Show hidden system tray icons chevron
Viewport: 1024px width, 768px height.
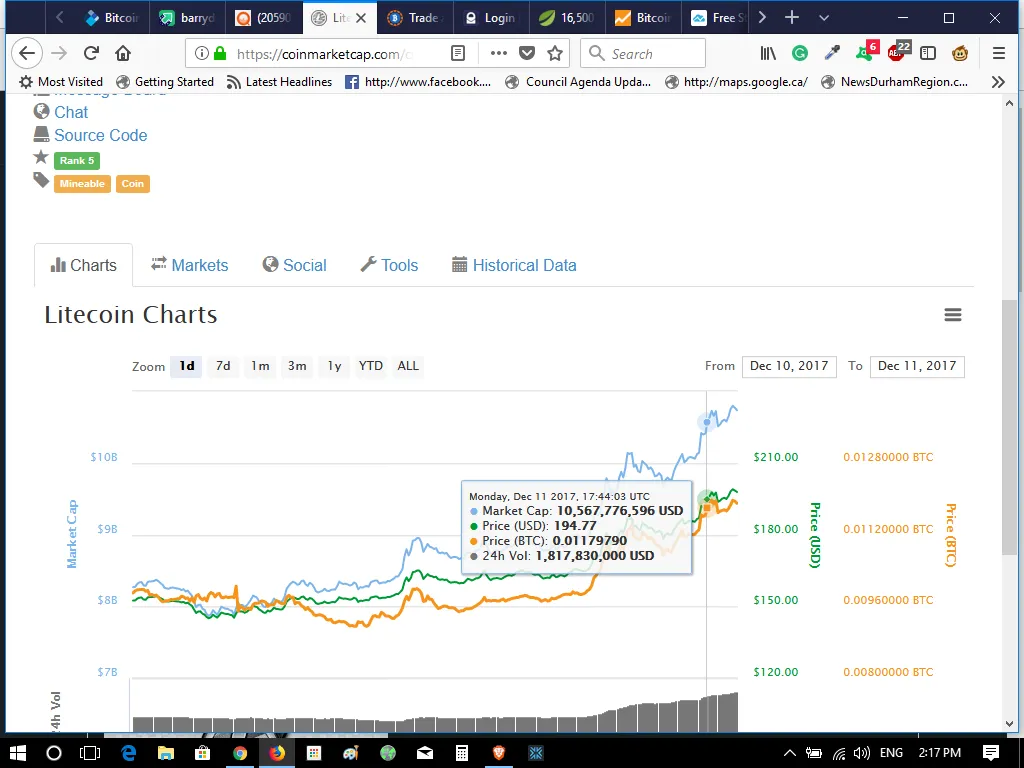(789, 754)
